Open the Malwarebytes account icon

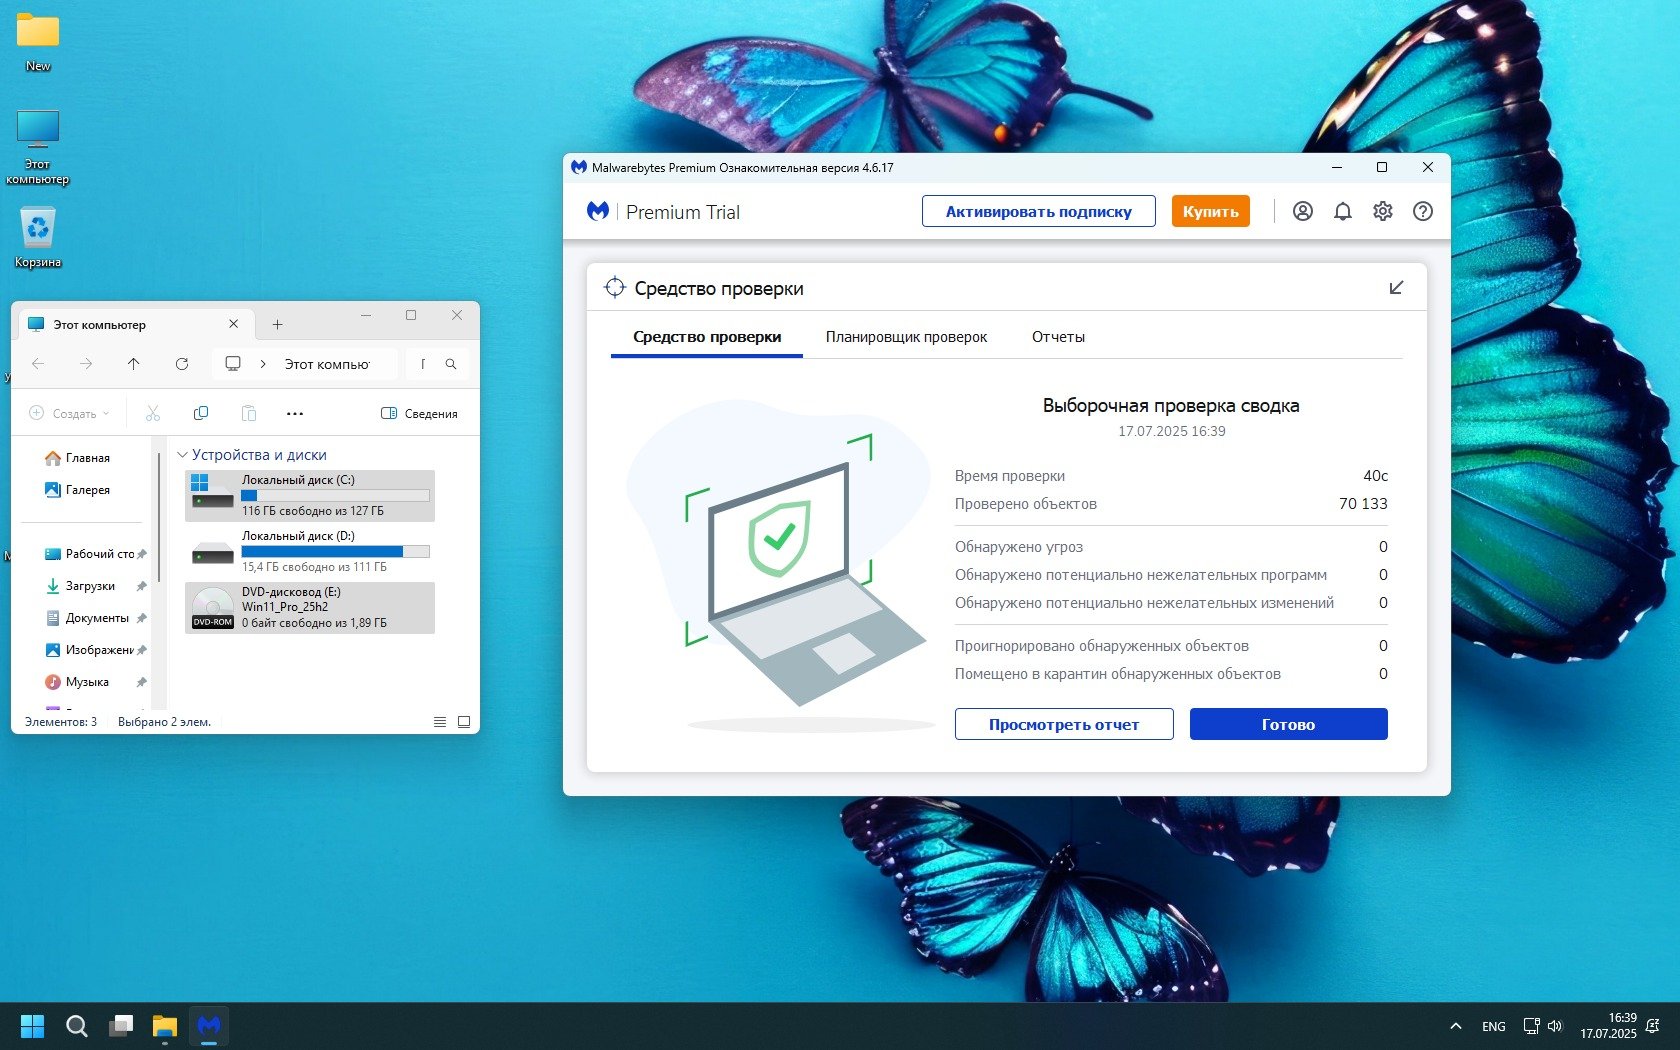[1302, 211]
